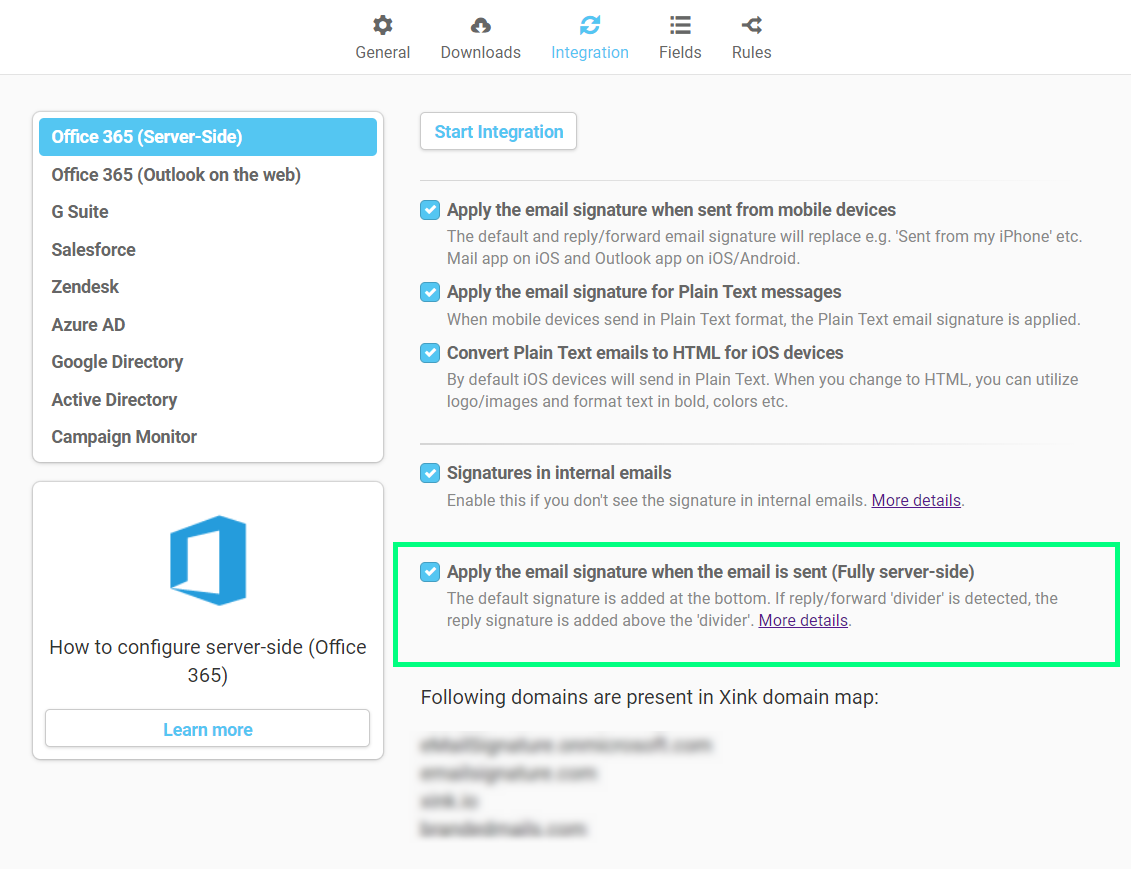Open More details link for internal emails
This screenshot has width=1131, height=869.
click(916, 500)
